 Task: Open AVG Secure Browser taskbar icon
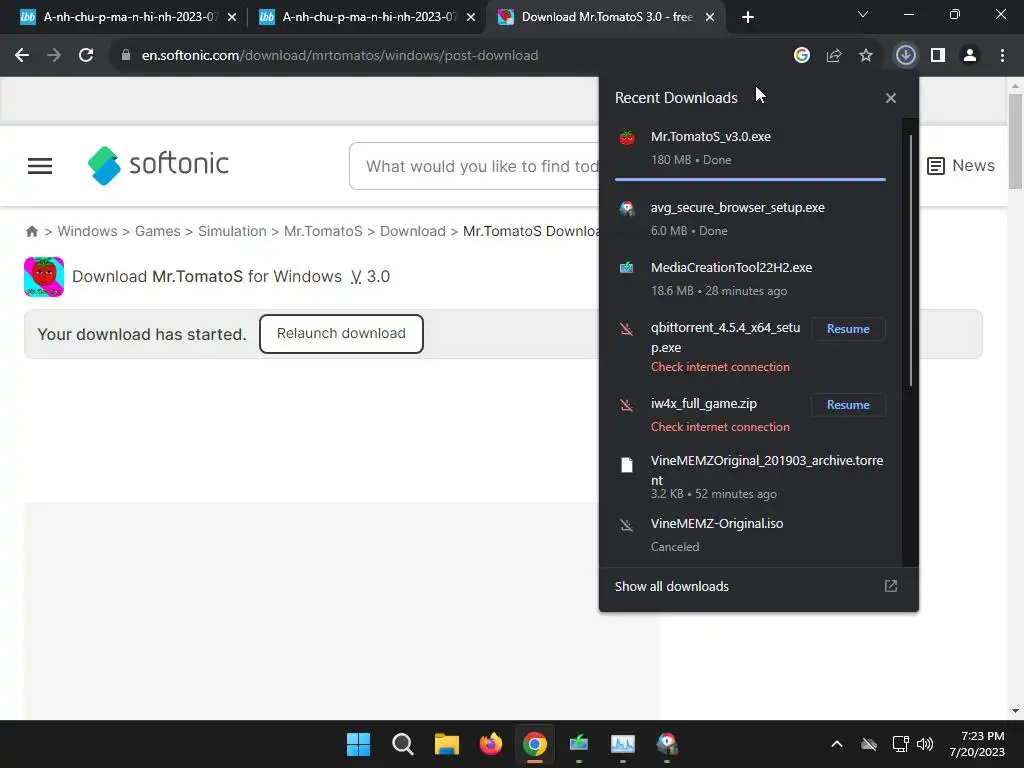click(667, 744)
